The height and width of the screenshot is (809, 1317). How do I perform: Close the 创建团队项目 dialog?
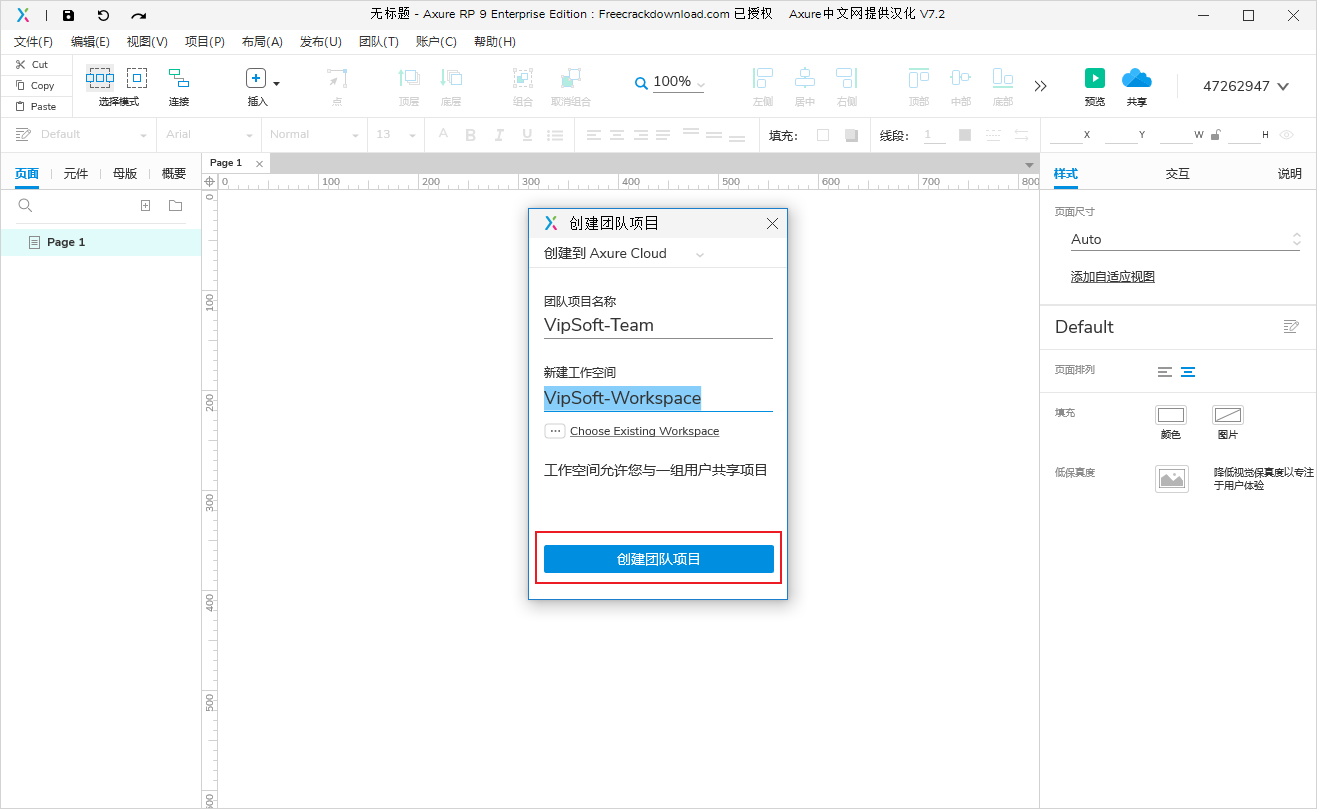[772, 223]
